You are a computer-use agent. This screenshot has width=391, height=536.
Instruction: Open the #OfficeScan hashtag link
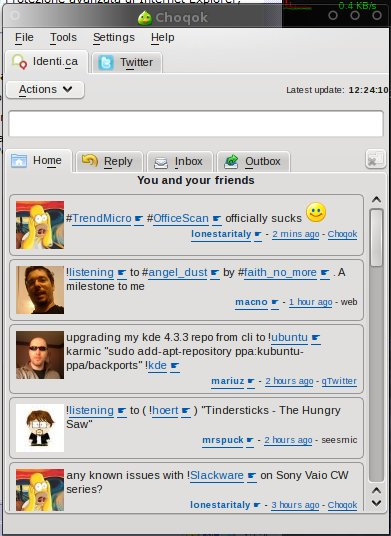(181, 218)
